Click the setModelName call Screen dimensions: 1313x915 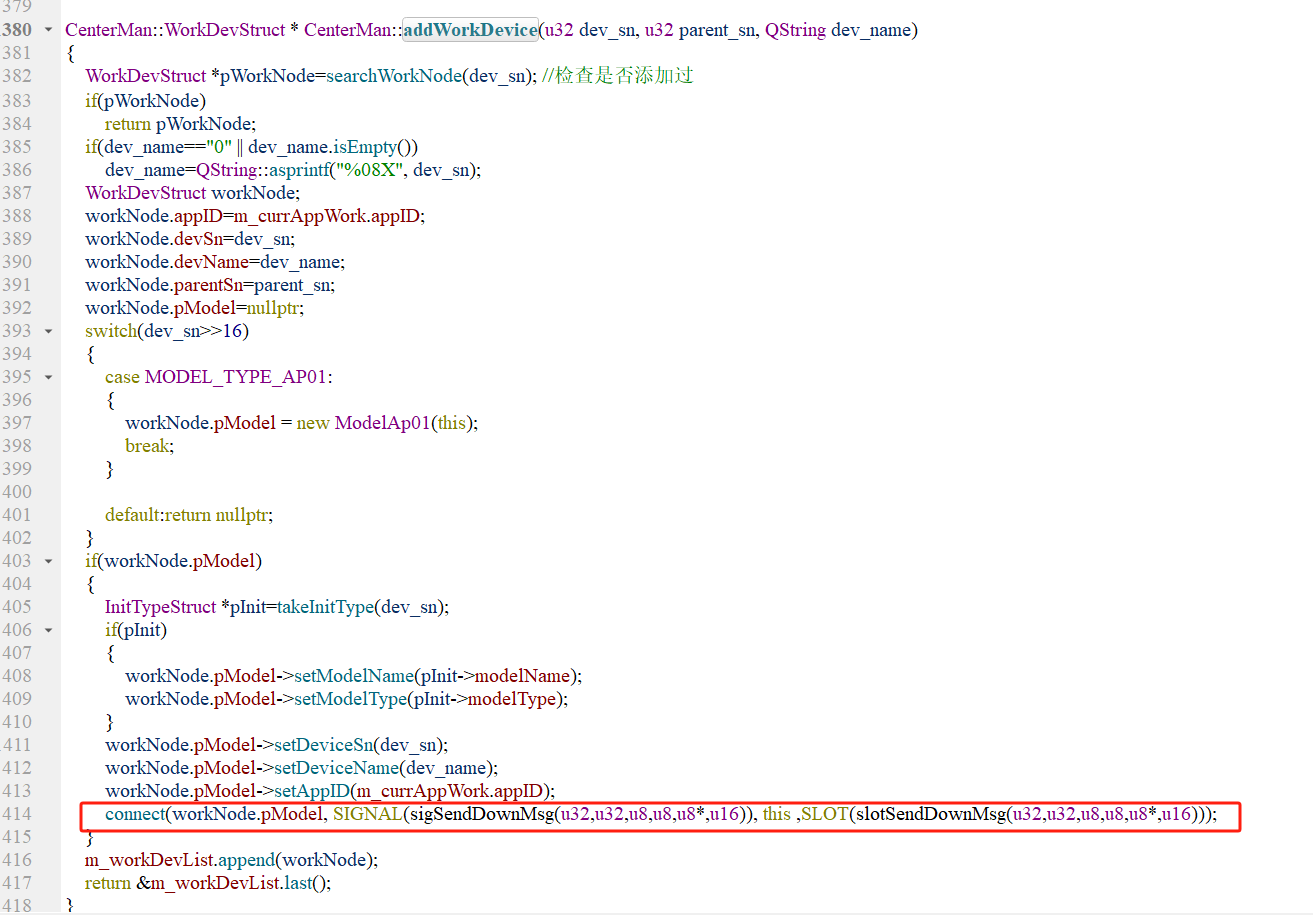(354, 676)
